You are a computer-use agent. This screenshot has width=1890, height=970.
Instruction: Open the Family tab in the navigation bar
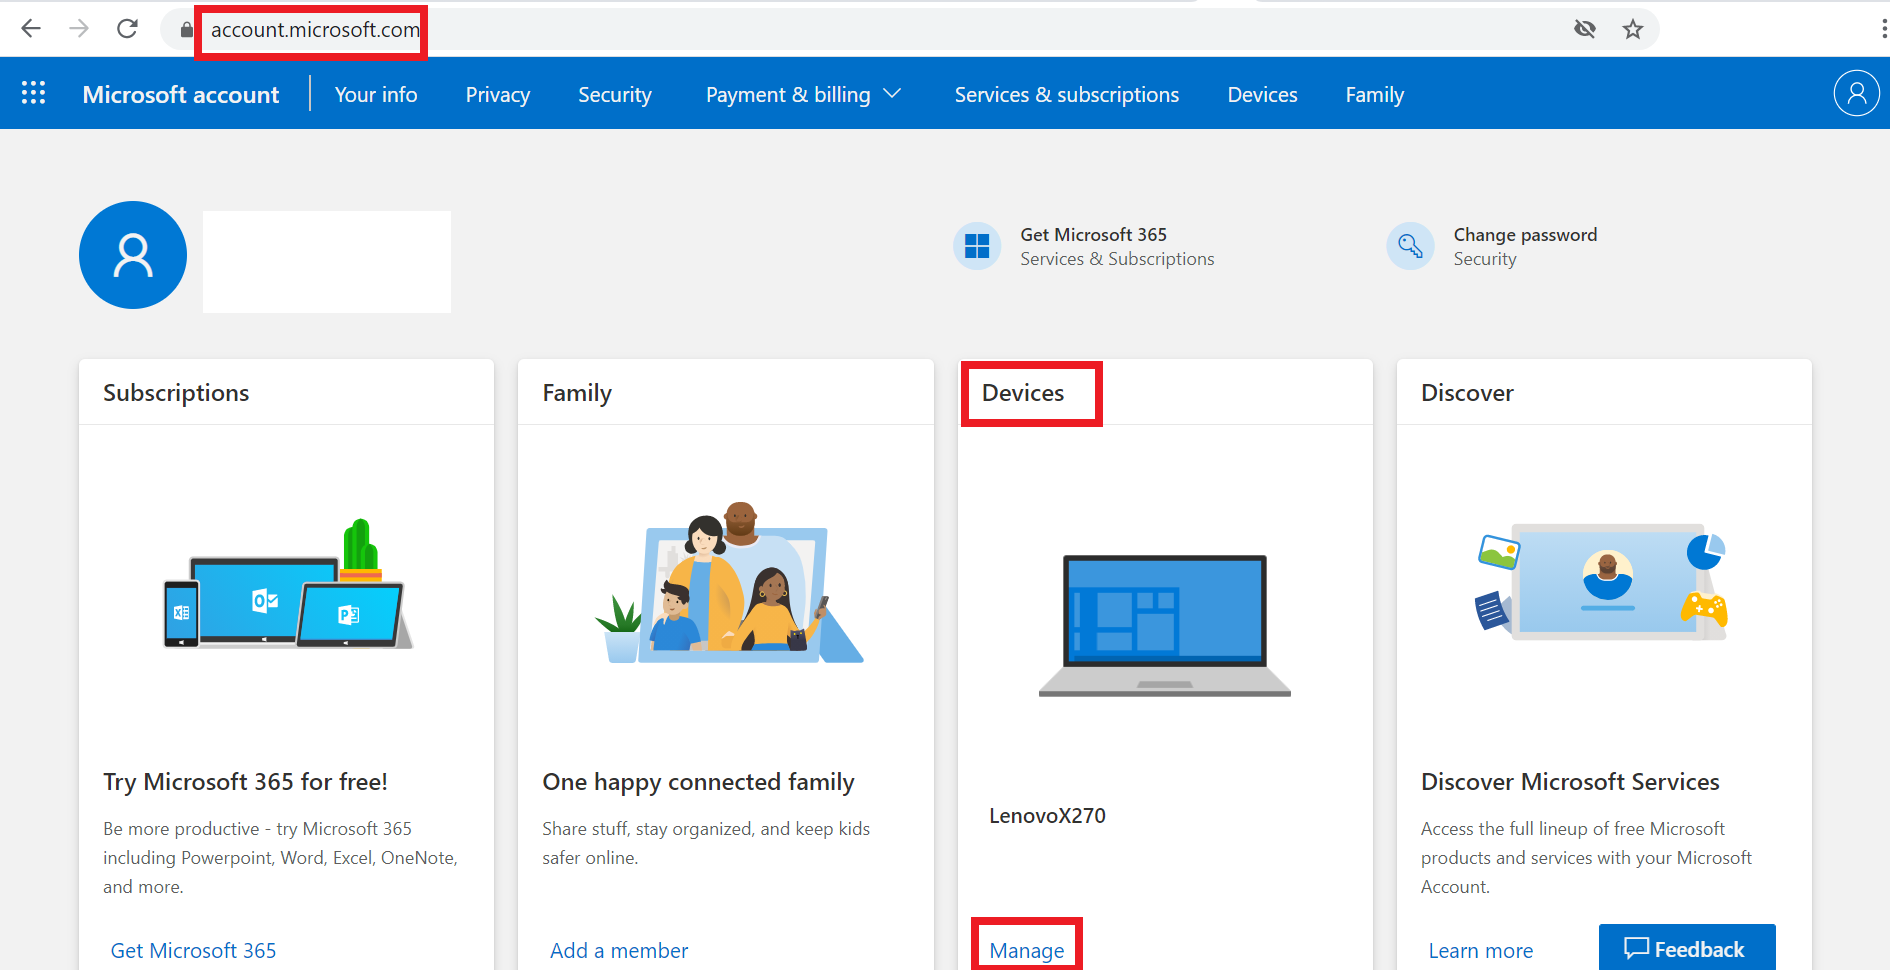pyautogui.click(x=1375, y=95)
